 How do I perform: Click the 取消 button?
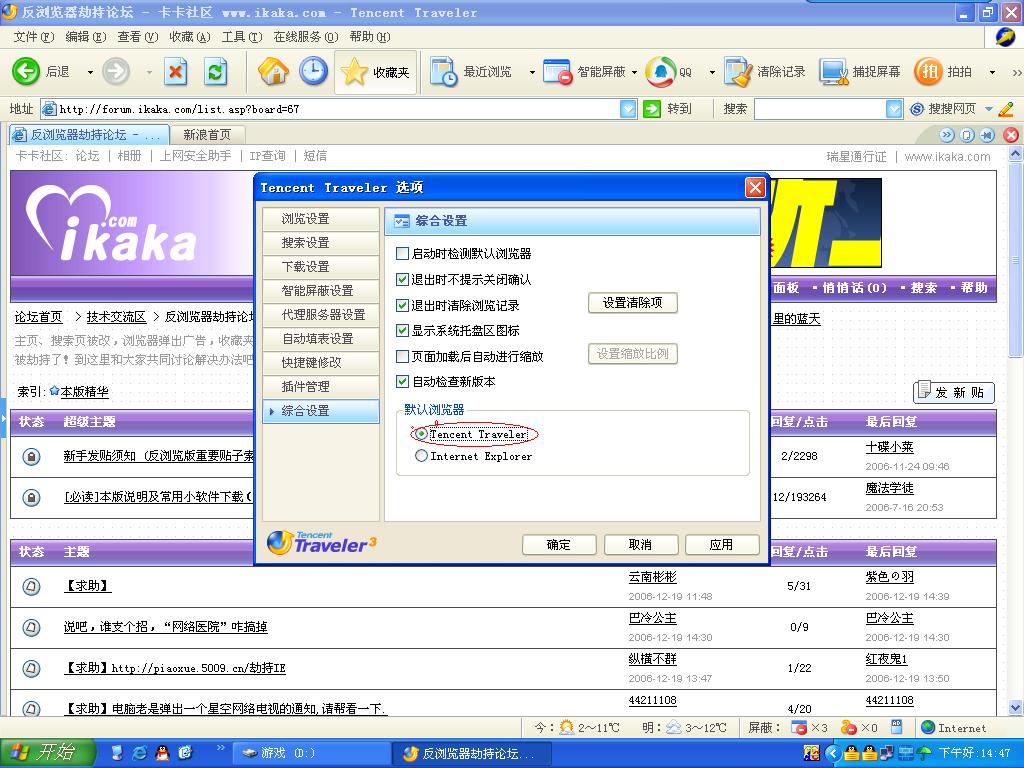point(640,545)
